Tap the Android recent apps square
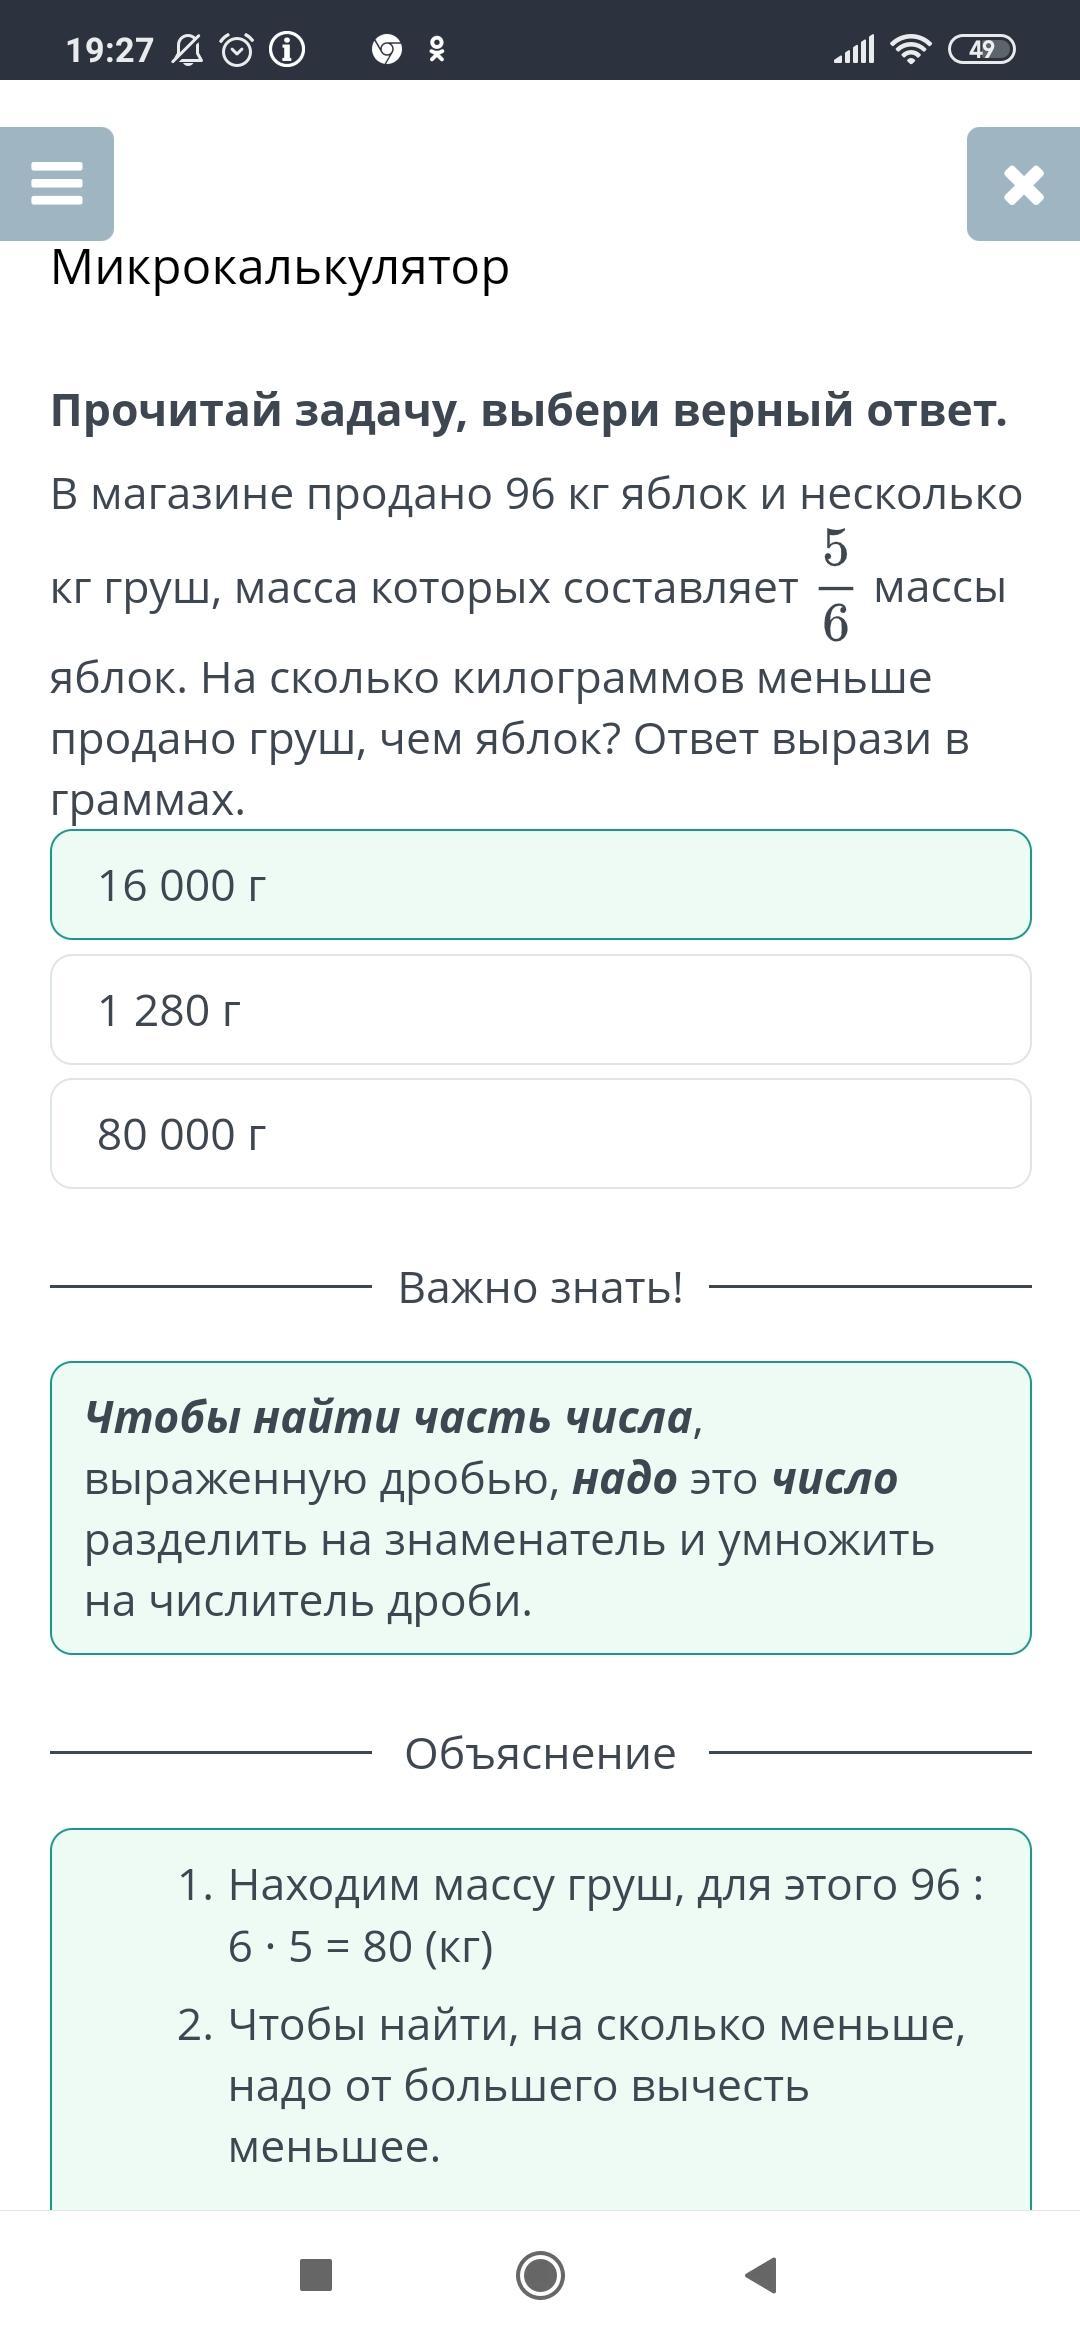 coord(316,2275)
